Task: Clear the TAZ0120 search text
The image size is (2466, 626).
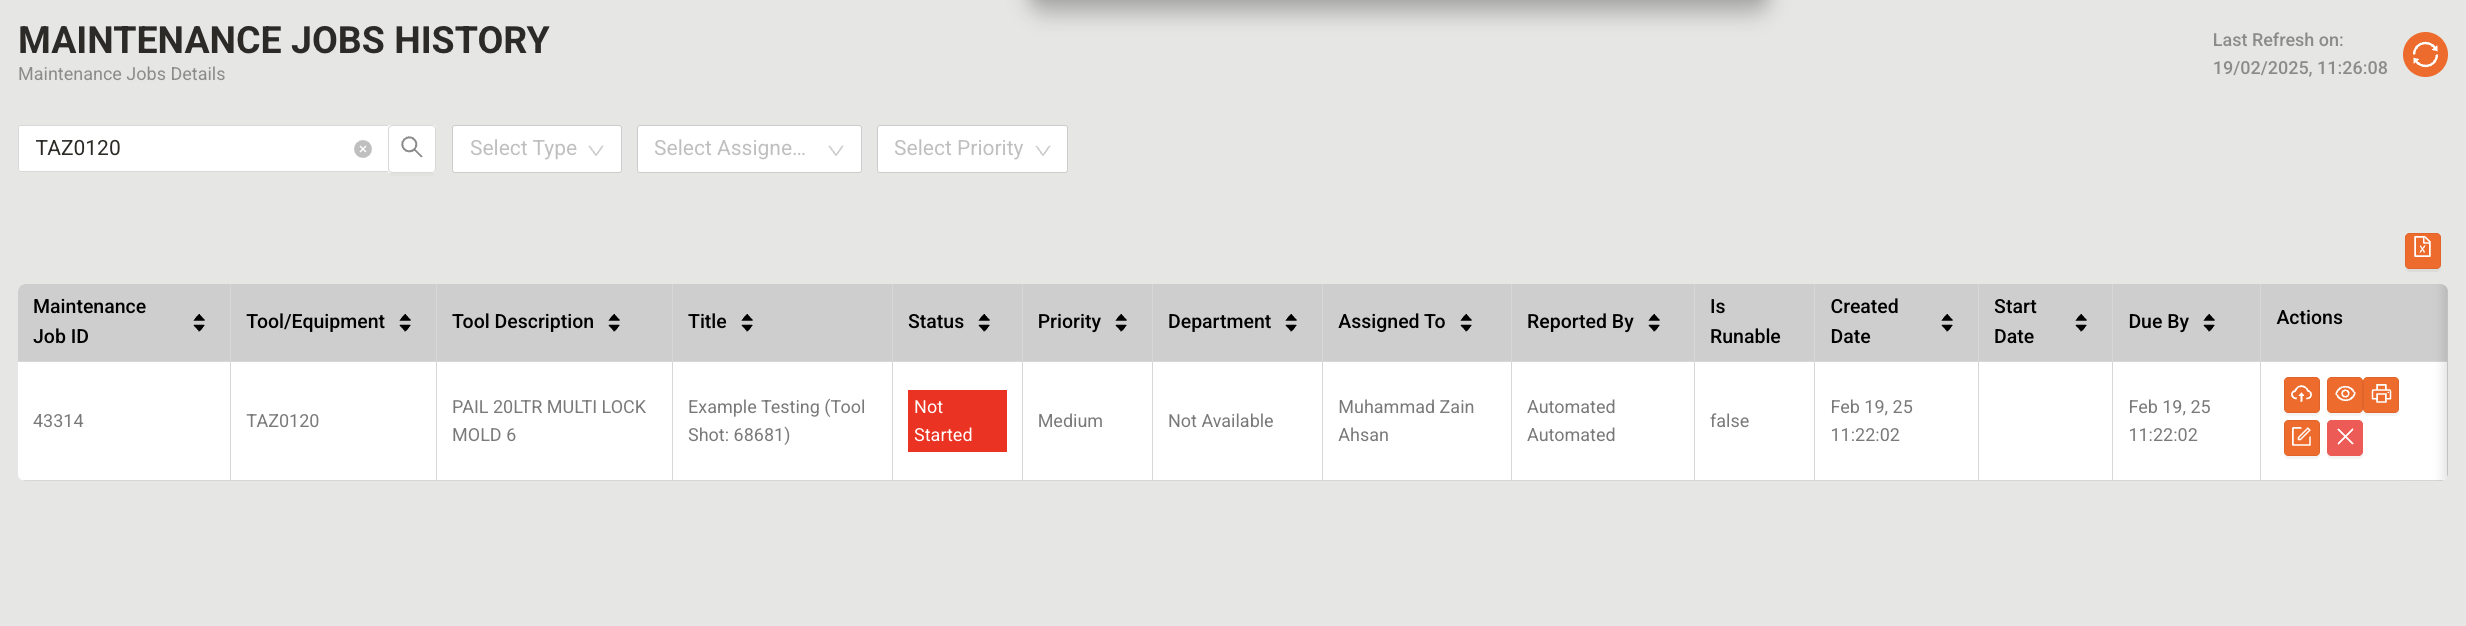Action: [363, 149]
